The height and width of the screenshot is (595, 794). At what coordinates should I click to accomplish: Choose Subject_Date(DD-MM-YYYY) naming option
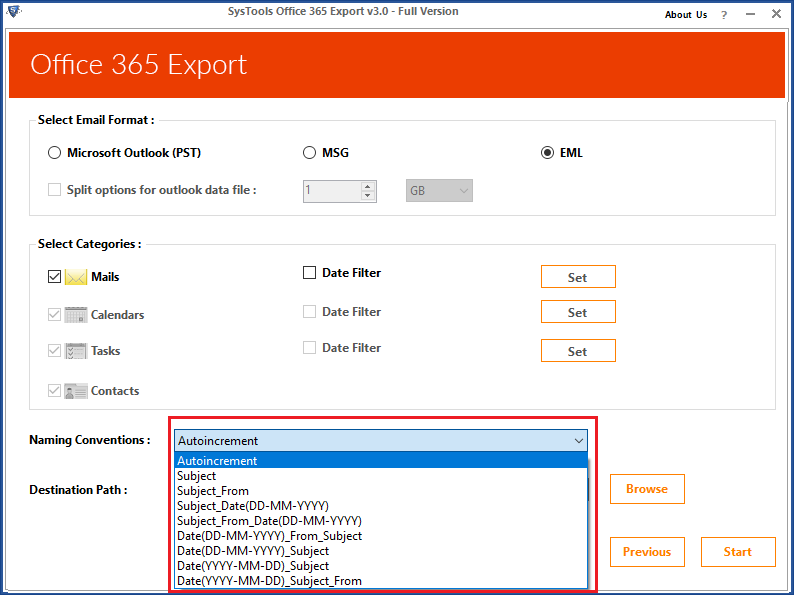coord(381,506)
